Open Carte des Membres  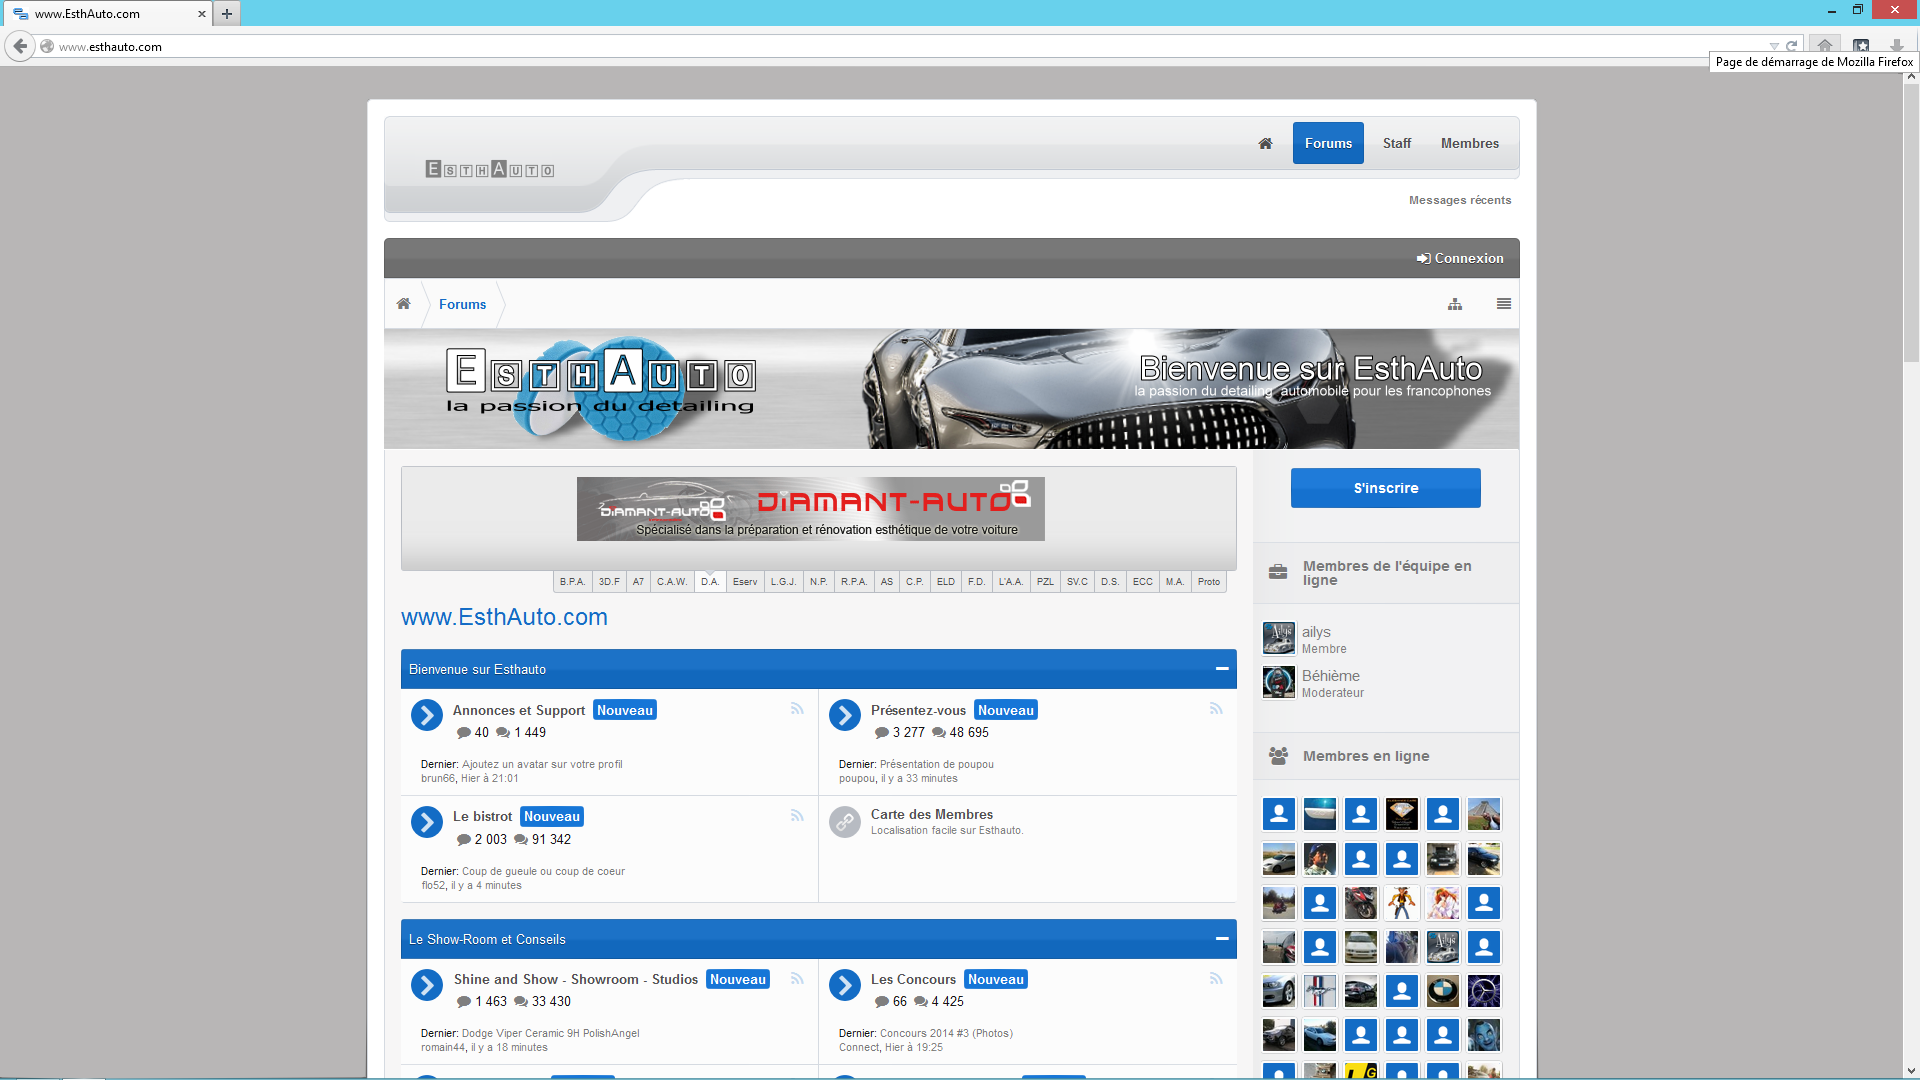932,815
